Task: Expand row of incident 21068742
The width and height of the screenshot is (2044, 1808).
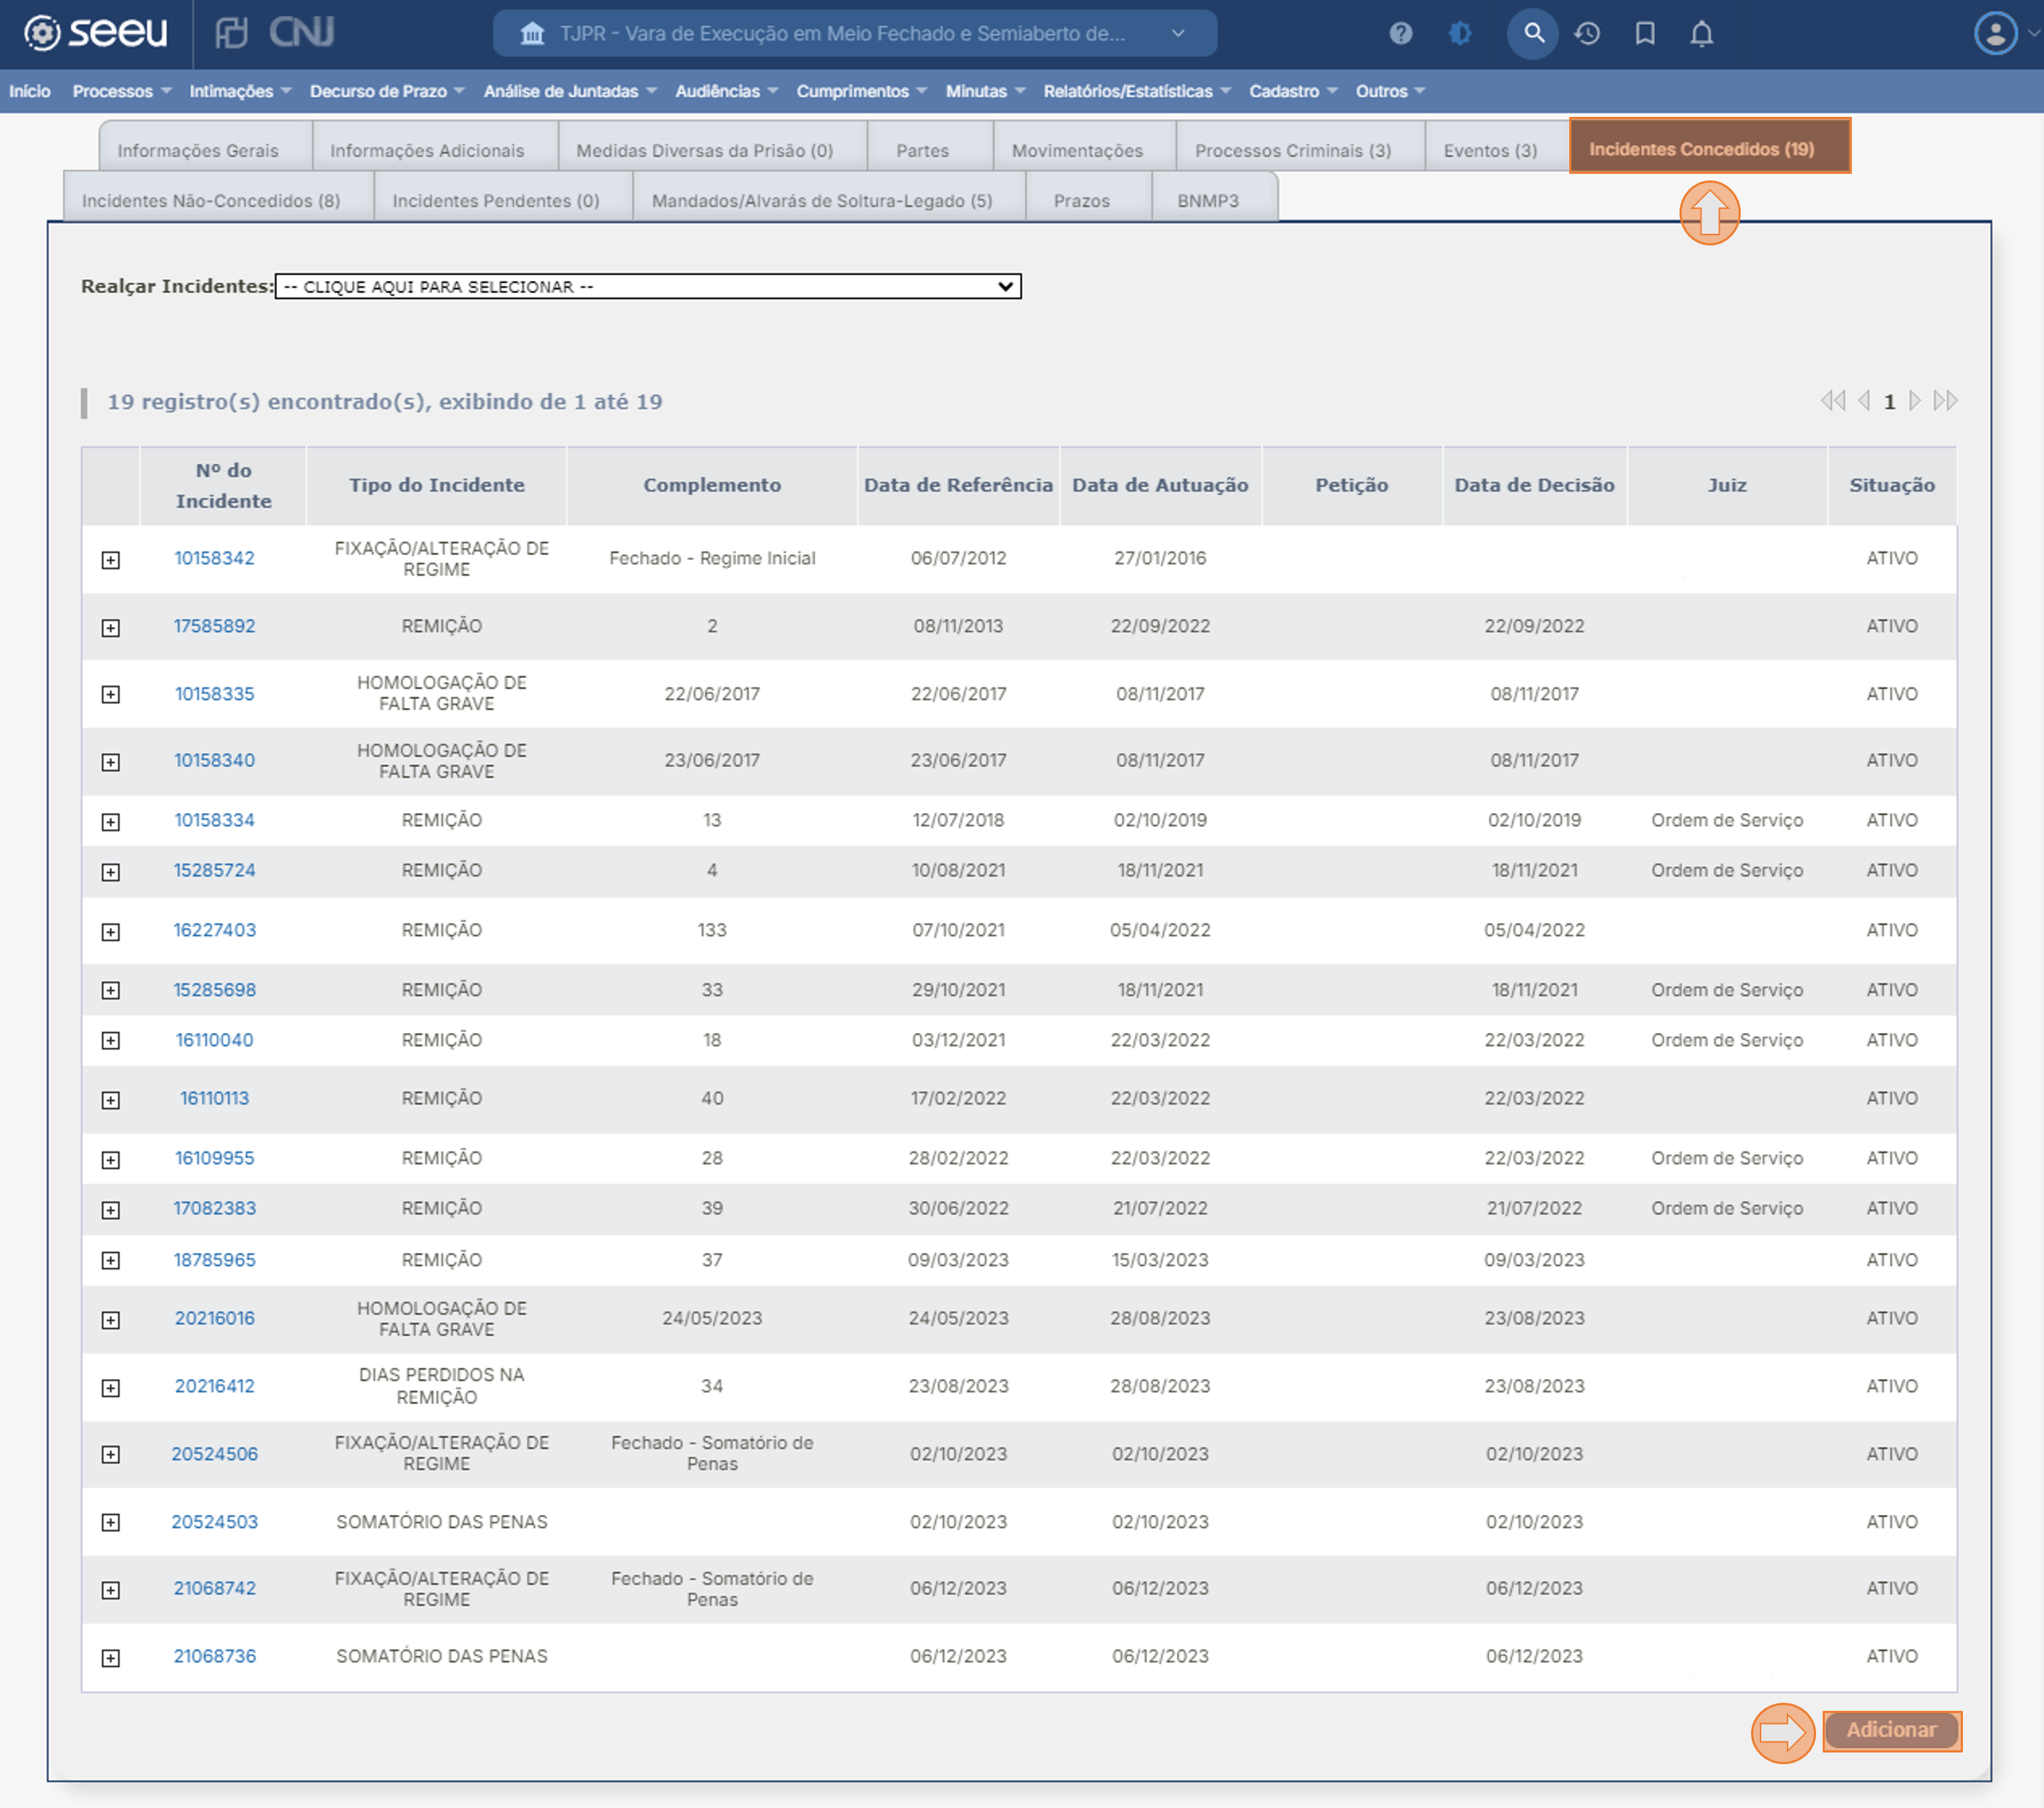Action: 111,1590
